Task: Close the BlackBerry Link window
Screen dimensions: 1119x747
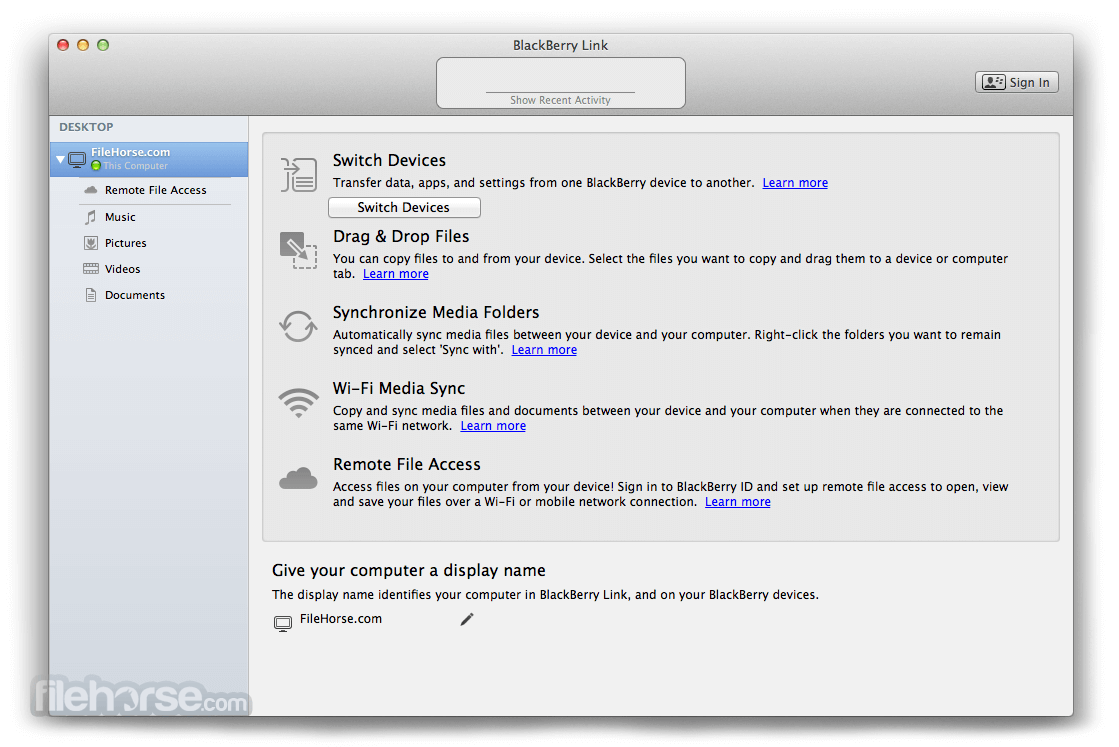Action: coord(63,45)
